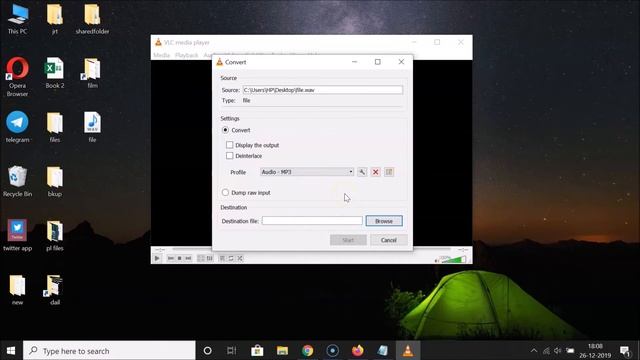Open VLC extended settings button
This screenshot has width=640, height=360.
[x=210, y=258]
